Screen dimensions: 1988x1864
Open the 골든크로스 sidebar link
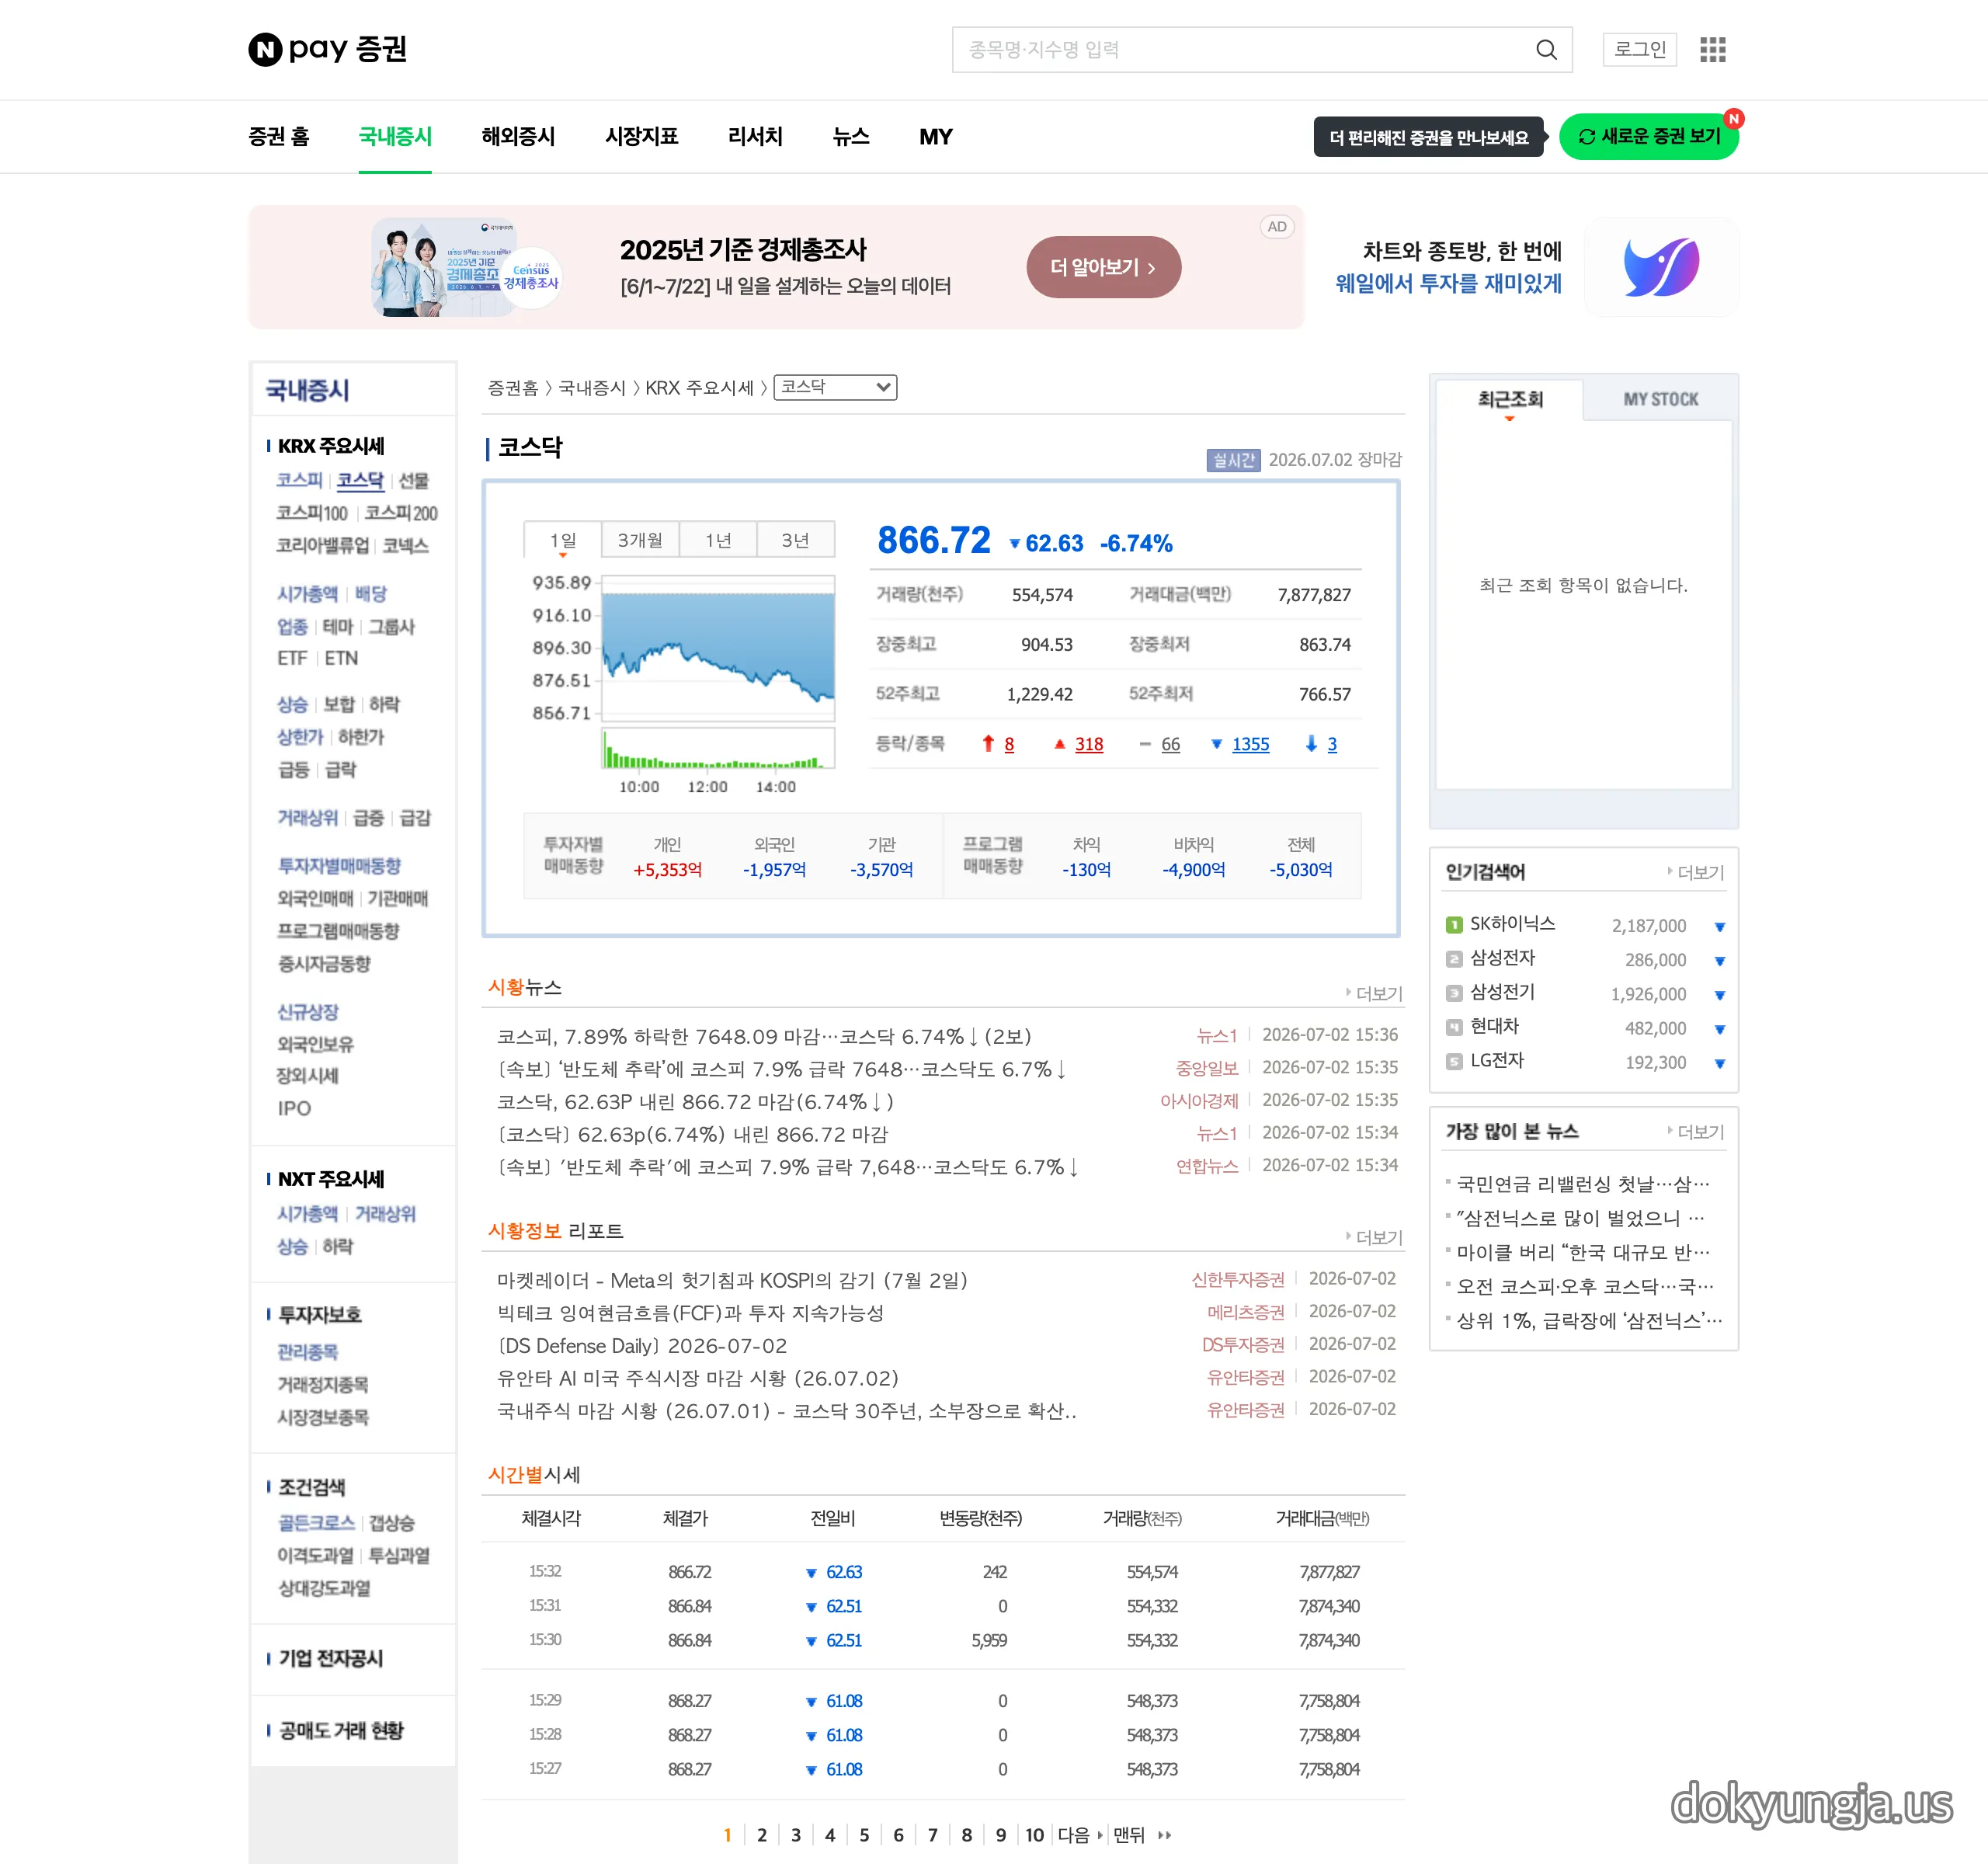[316, 1523]
